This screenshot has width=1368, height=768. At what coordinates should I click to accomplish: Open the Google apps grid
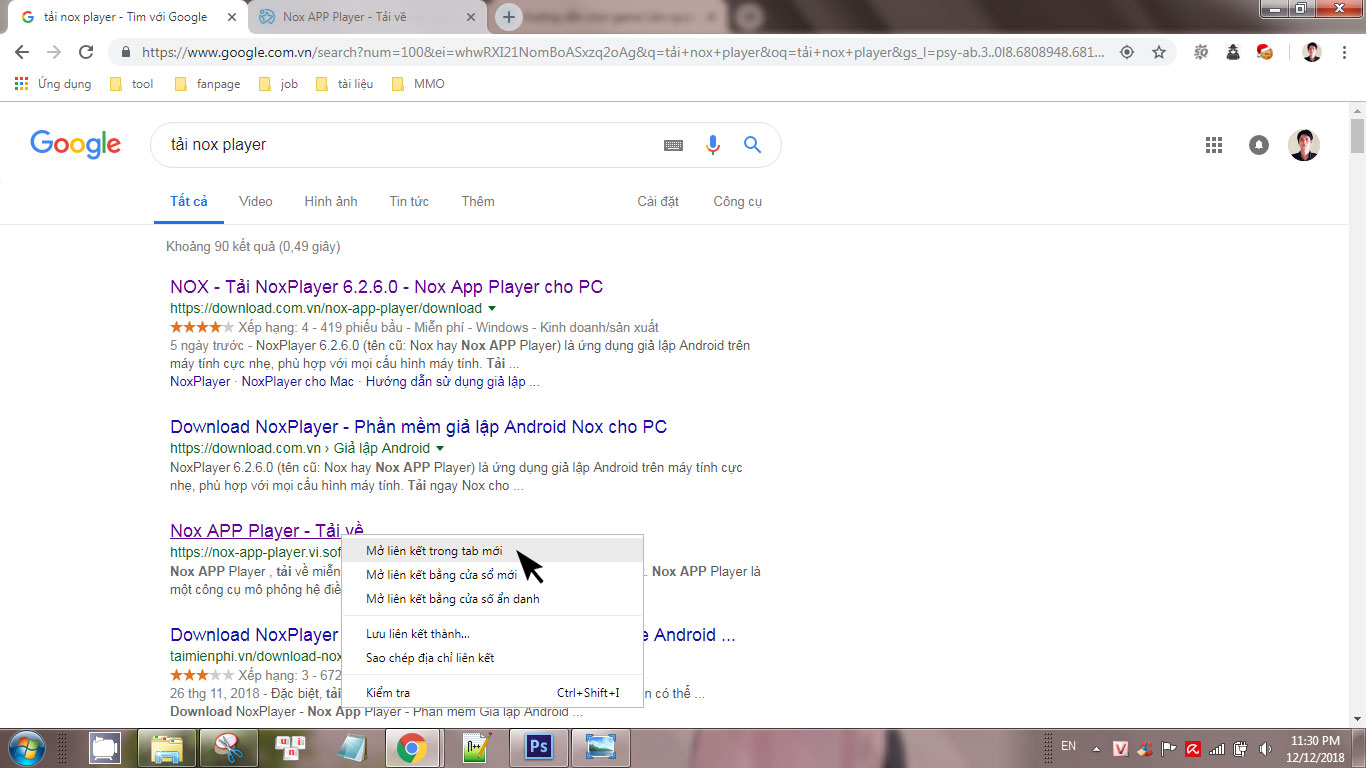point(1214,145)
